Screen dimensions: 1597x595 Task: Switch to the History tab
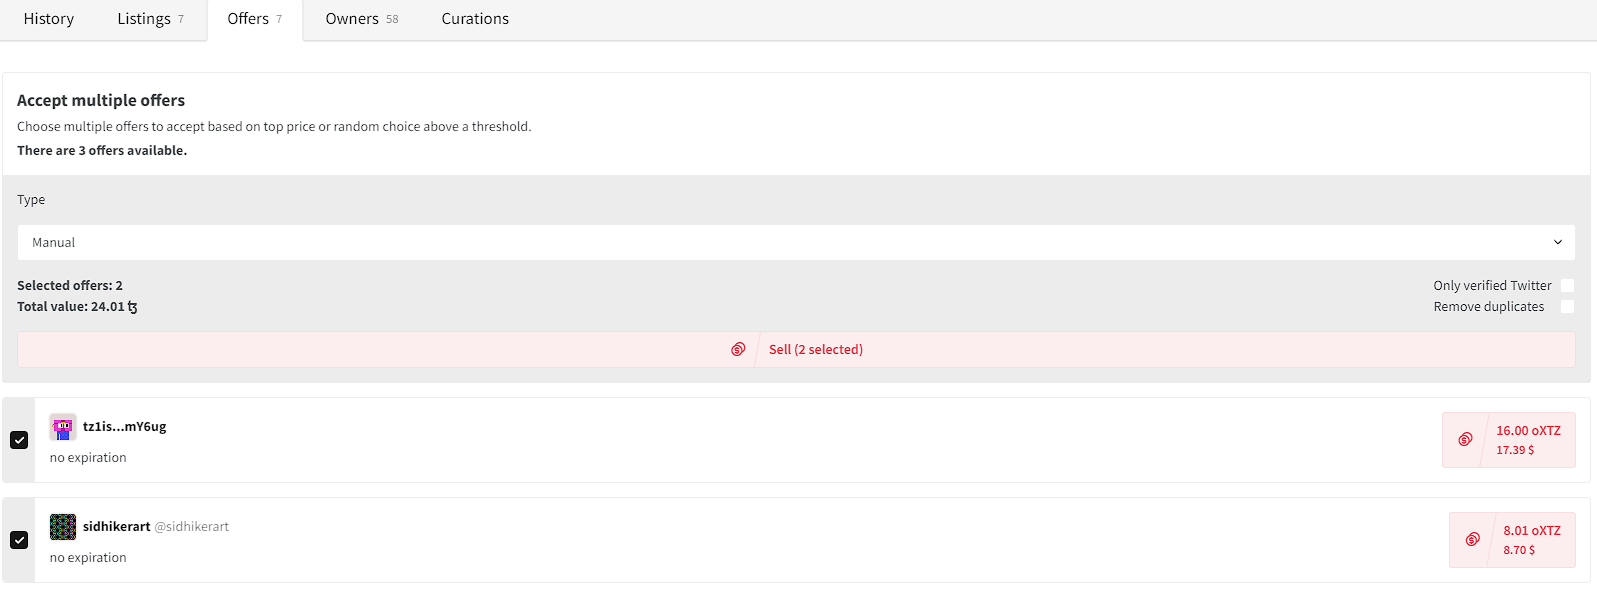tap(49, 19)
